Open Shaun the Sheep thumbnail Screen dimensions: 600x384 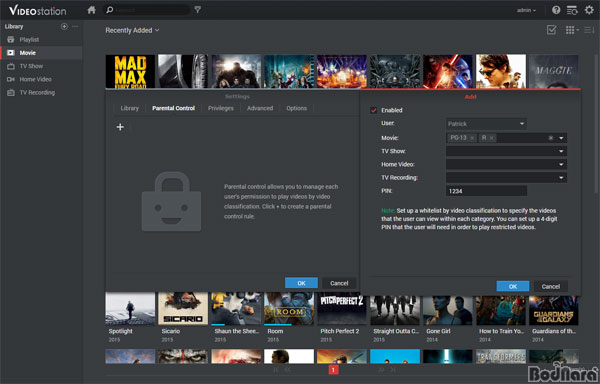(x=236, y=309)
